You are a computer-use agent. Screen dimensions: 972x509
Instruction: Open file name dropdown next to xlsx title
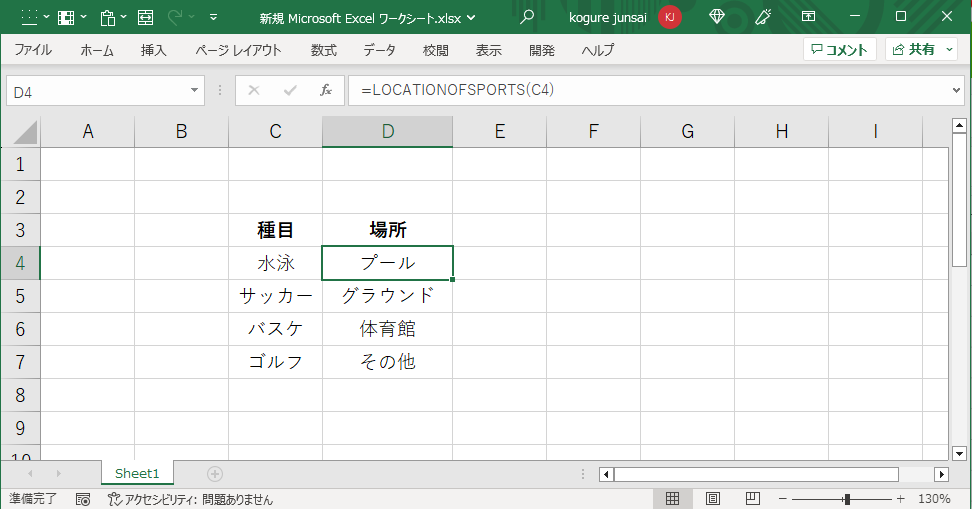pos(471,18)
